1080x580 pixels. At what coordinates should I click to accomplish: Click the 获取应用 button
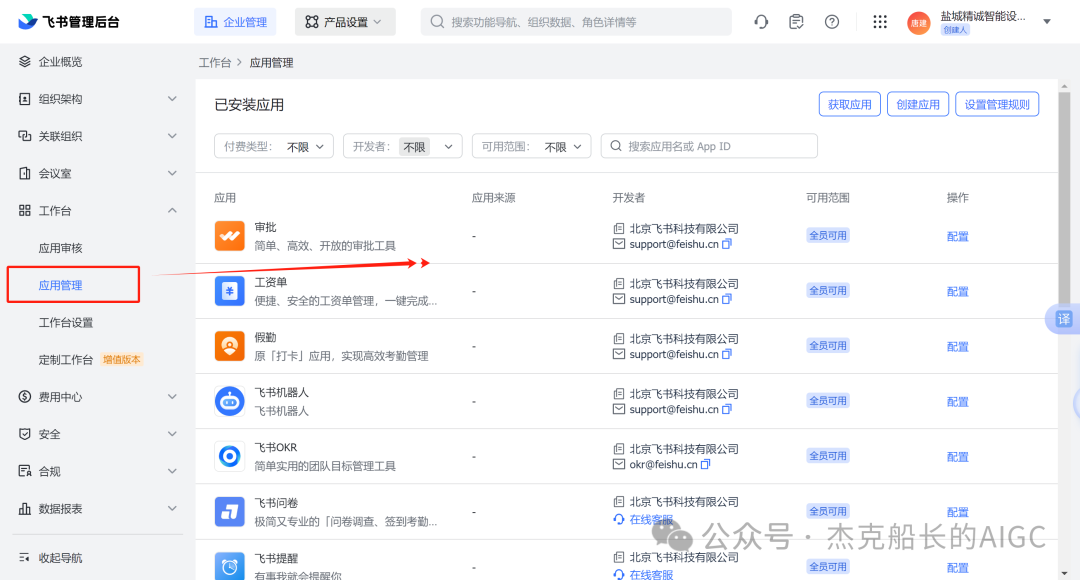click(849, 104)
